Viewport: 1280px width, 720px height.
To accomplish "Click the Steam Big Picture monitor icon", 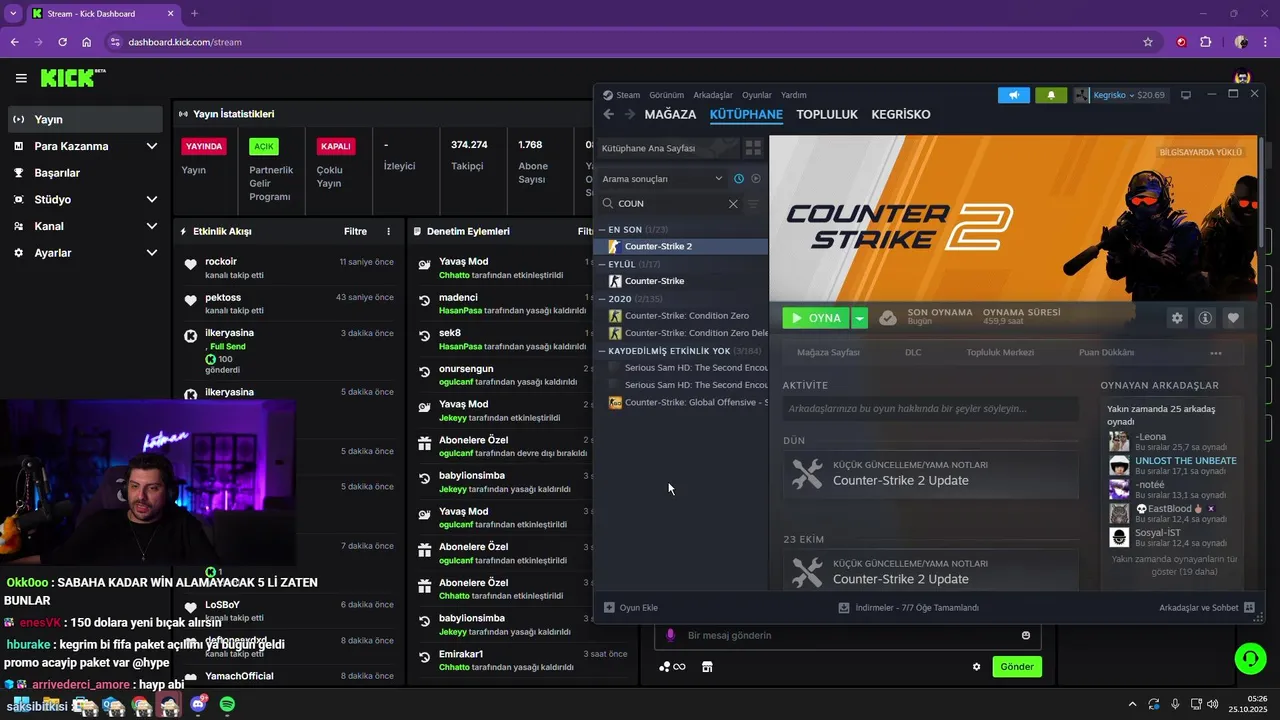I will pos(1186,95).
